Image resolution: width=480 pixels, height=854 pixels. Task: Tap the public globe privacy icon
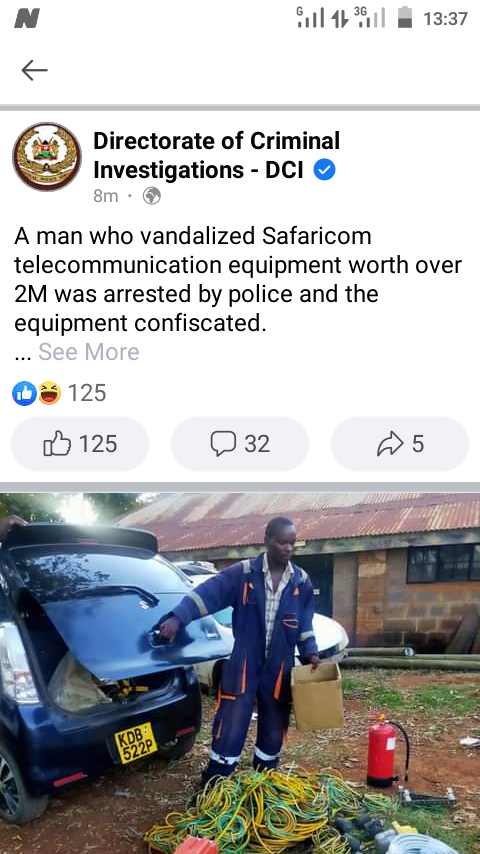click(151, 196)
